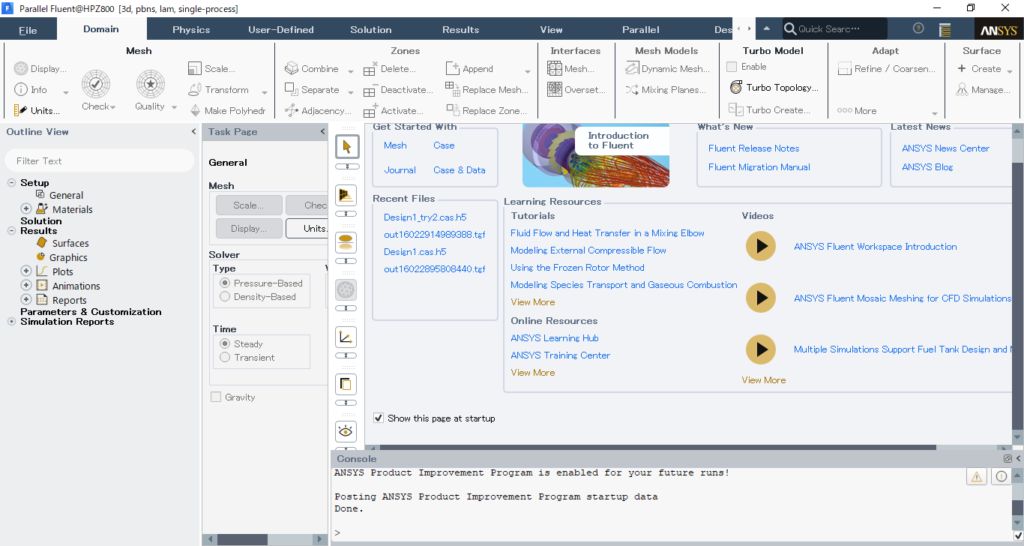Switch to the Results ribbon tab

[460, 29]
